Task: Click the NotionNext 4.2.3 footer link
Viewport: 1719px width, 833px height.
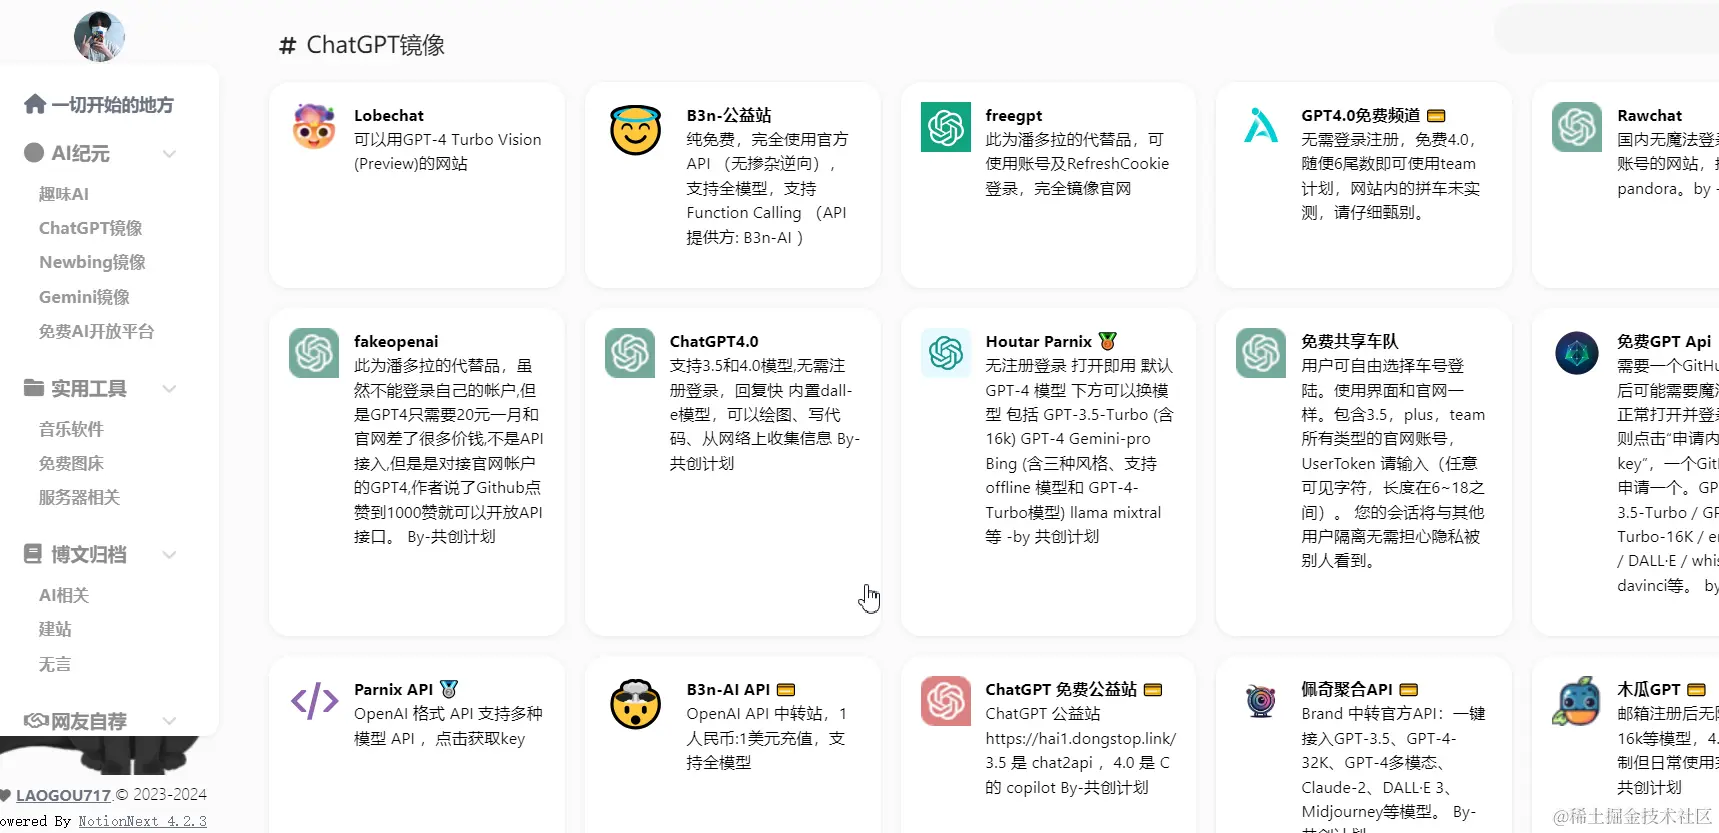Action: pyautogui.click(x=143, y=821)
